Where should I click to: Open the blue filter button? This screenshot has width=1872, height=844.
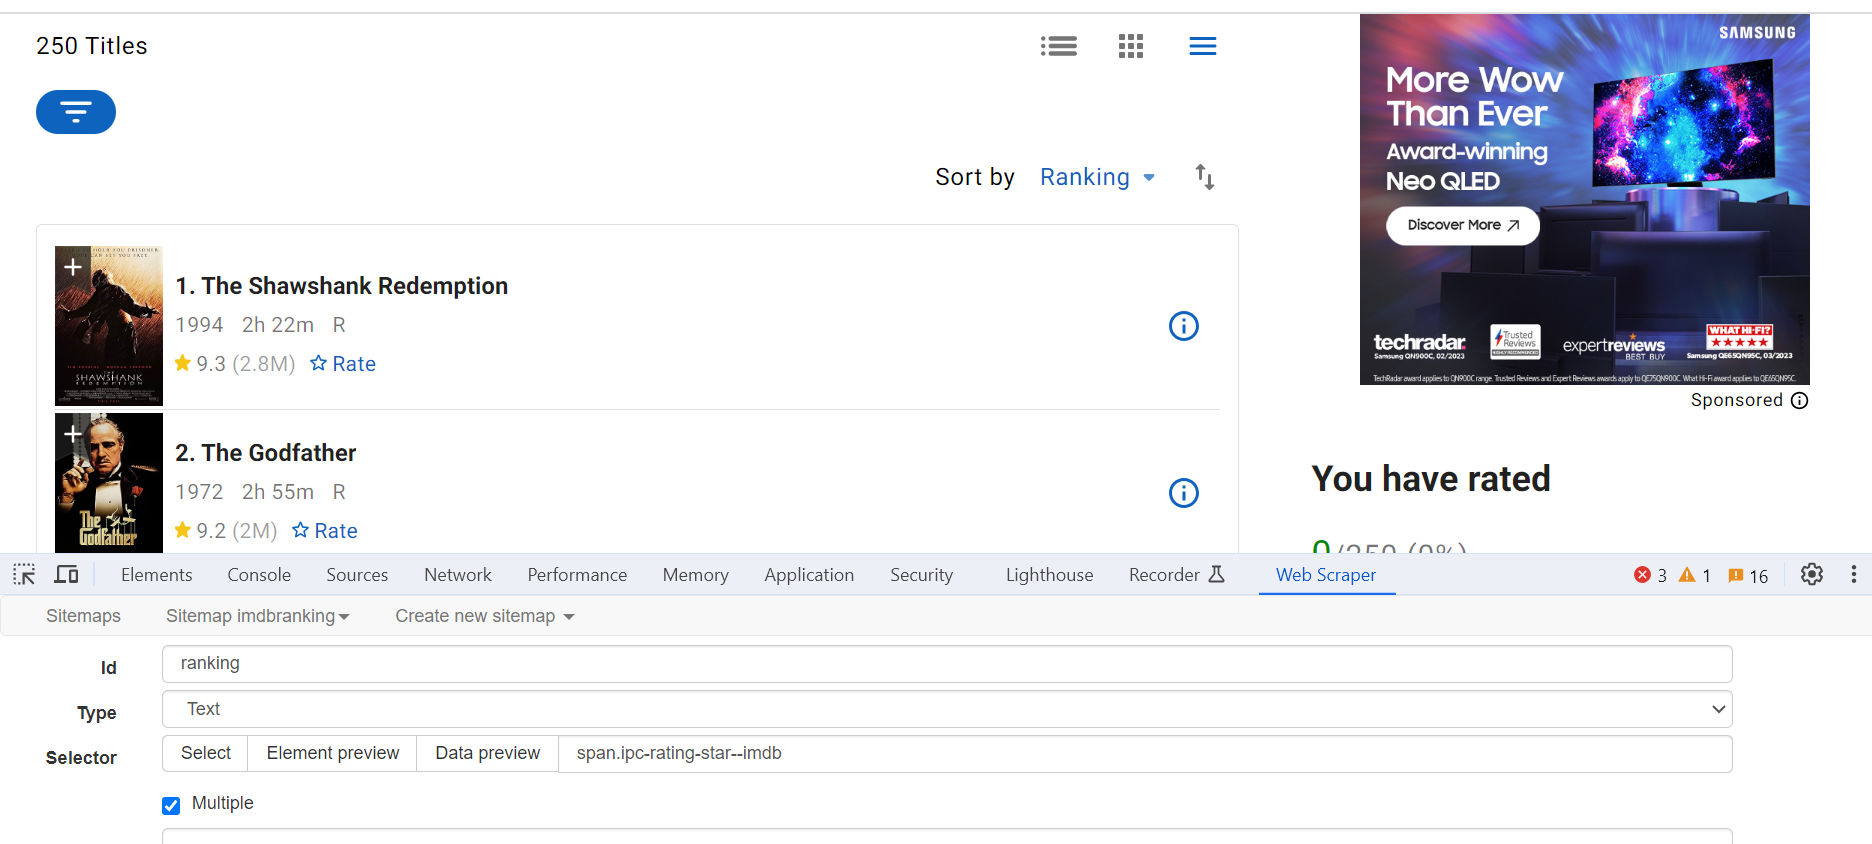coord(76,112)
